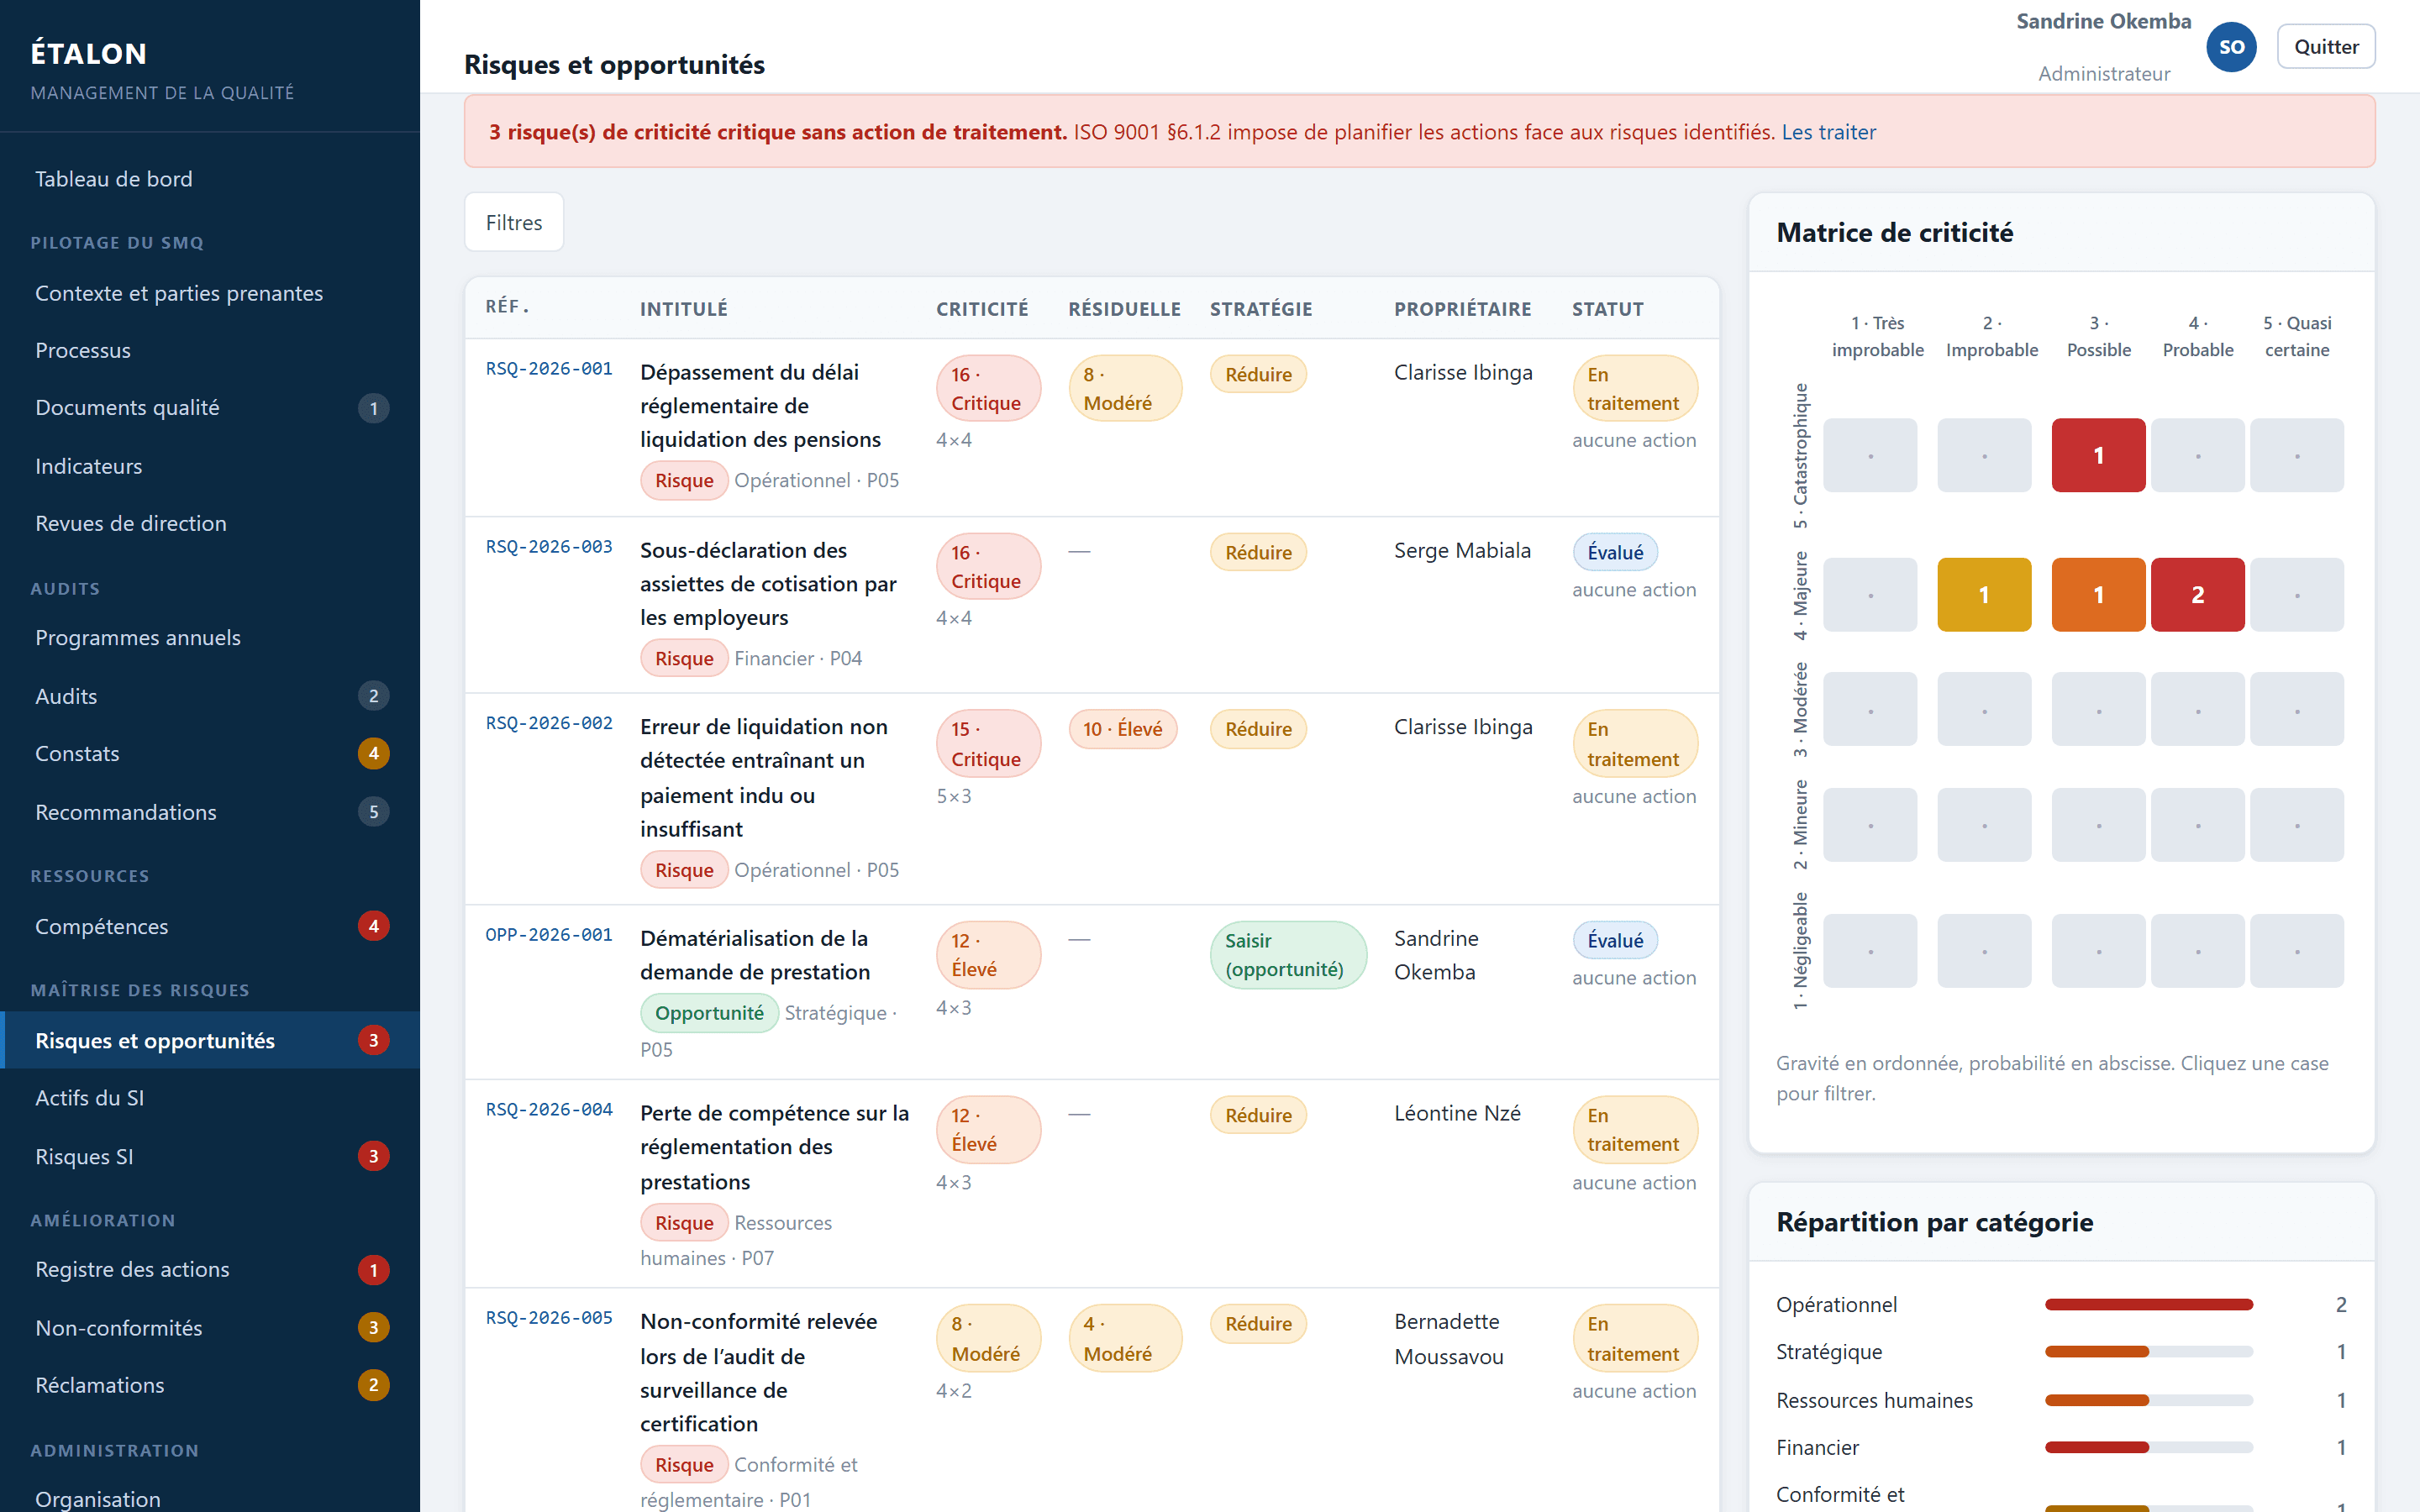Click the Quitter button
The width and height of the screenshot is (2420, 1512).
pyautogui.click(x=2325, y=47)
